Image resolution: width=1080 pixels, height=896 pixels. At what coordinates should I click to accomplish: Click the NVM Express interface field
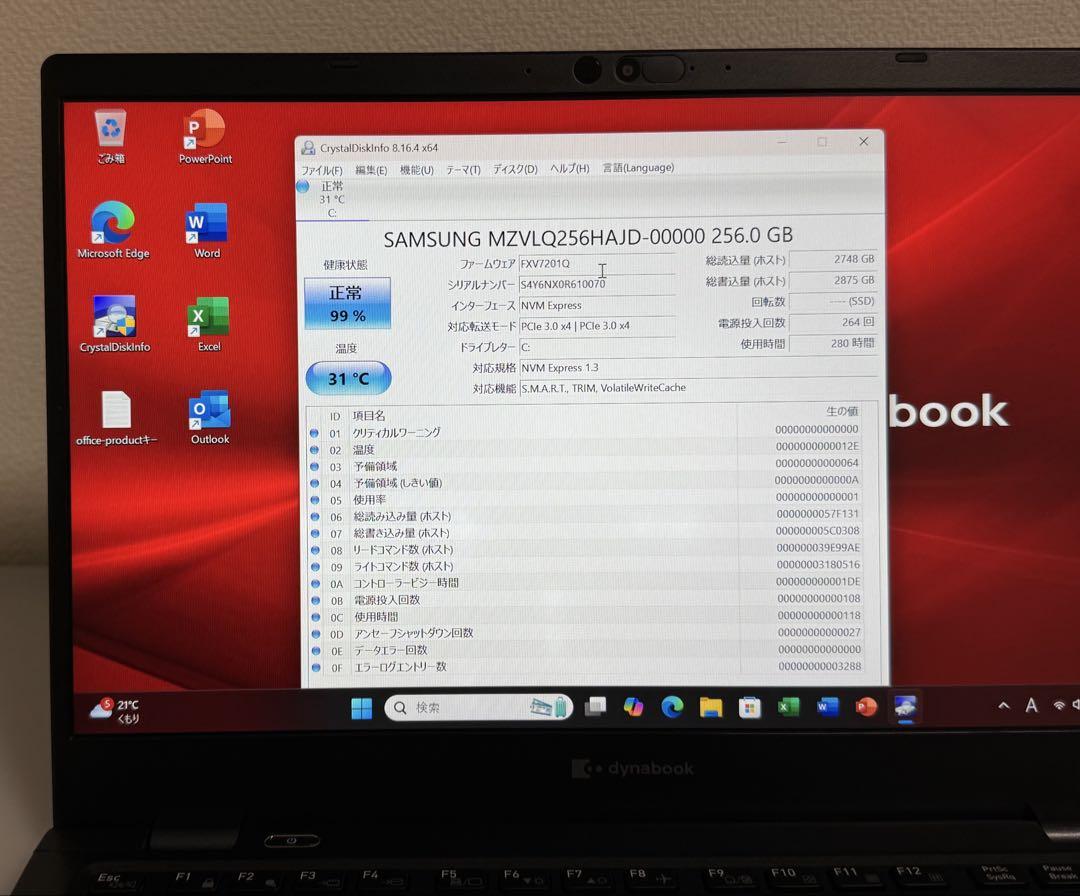click(x=596, y=305)
